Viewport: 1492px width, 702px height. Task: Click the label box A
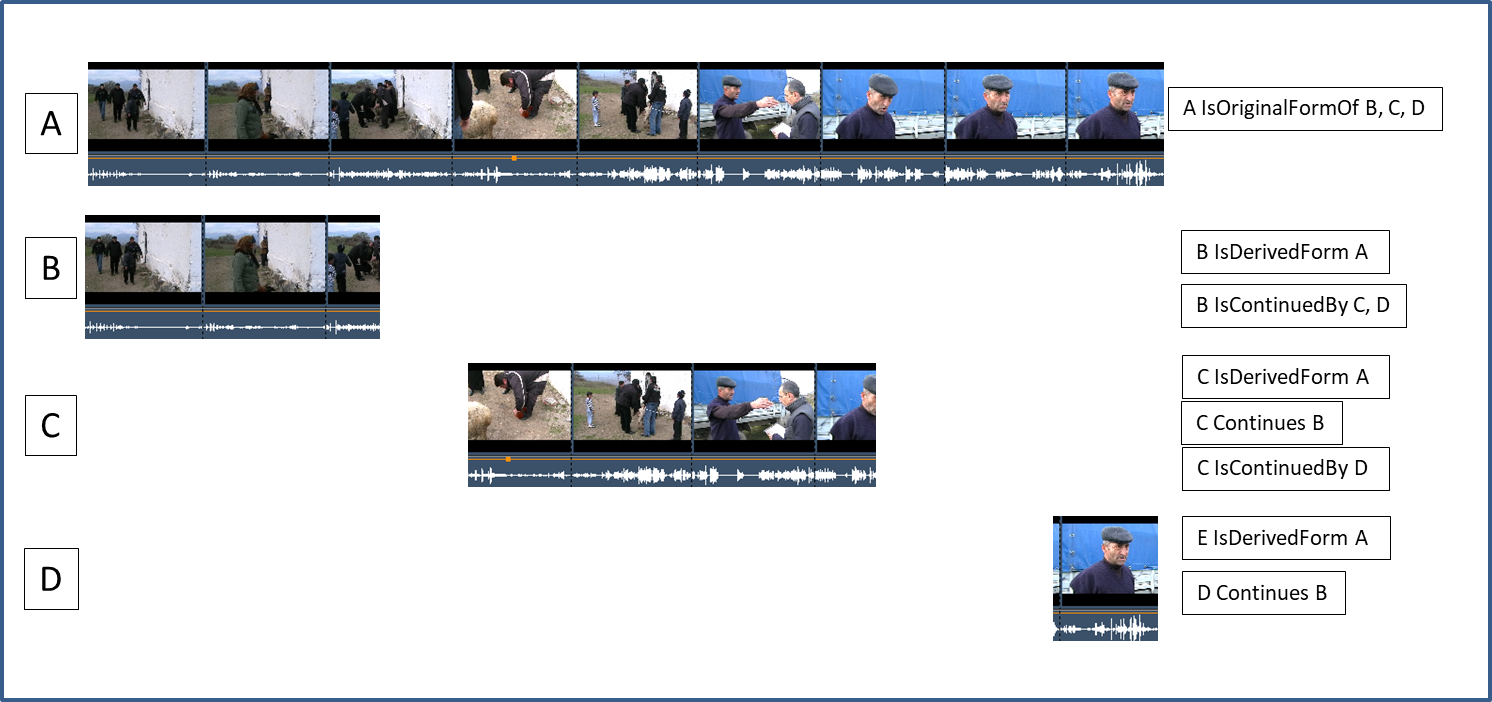pos(51,125)
